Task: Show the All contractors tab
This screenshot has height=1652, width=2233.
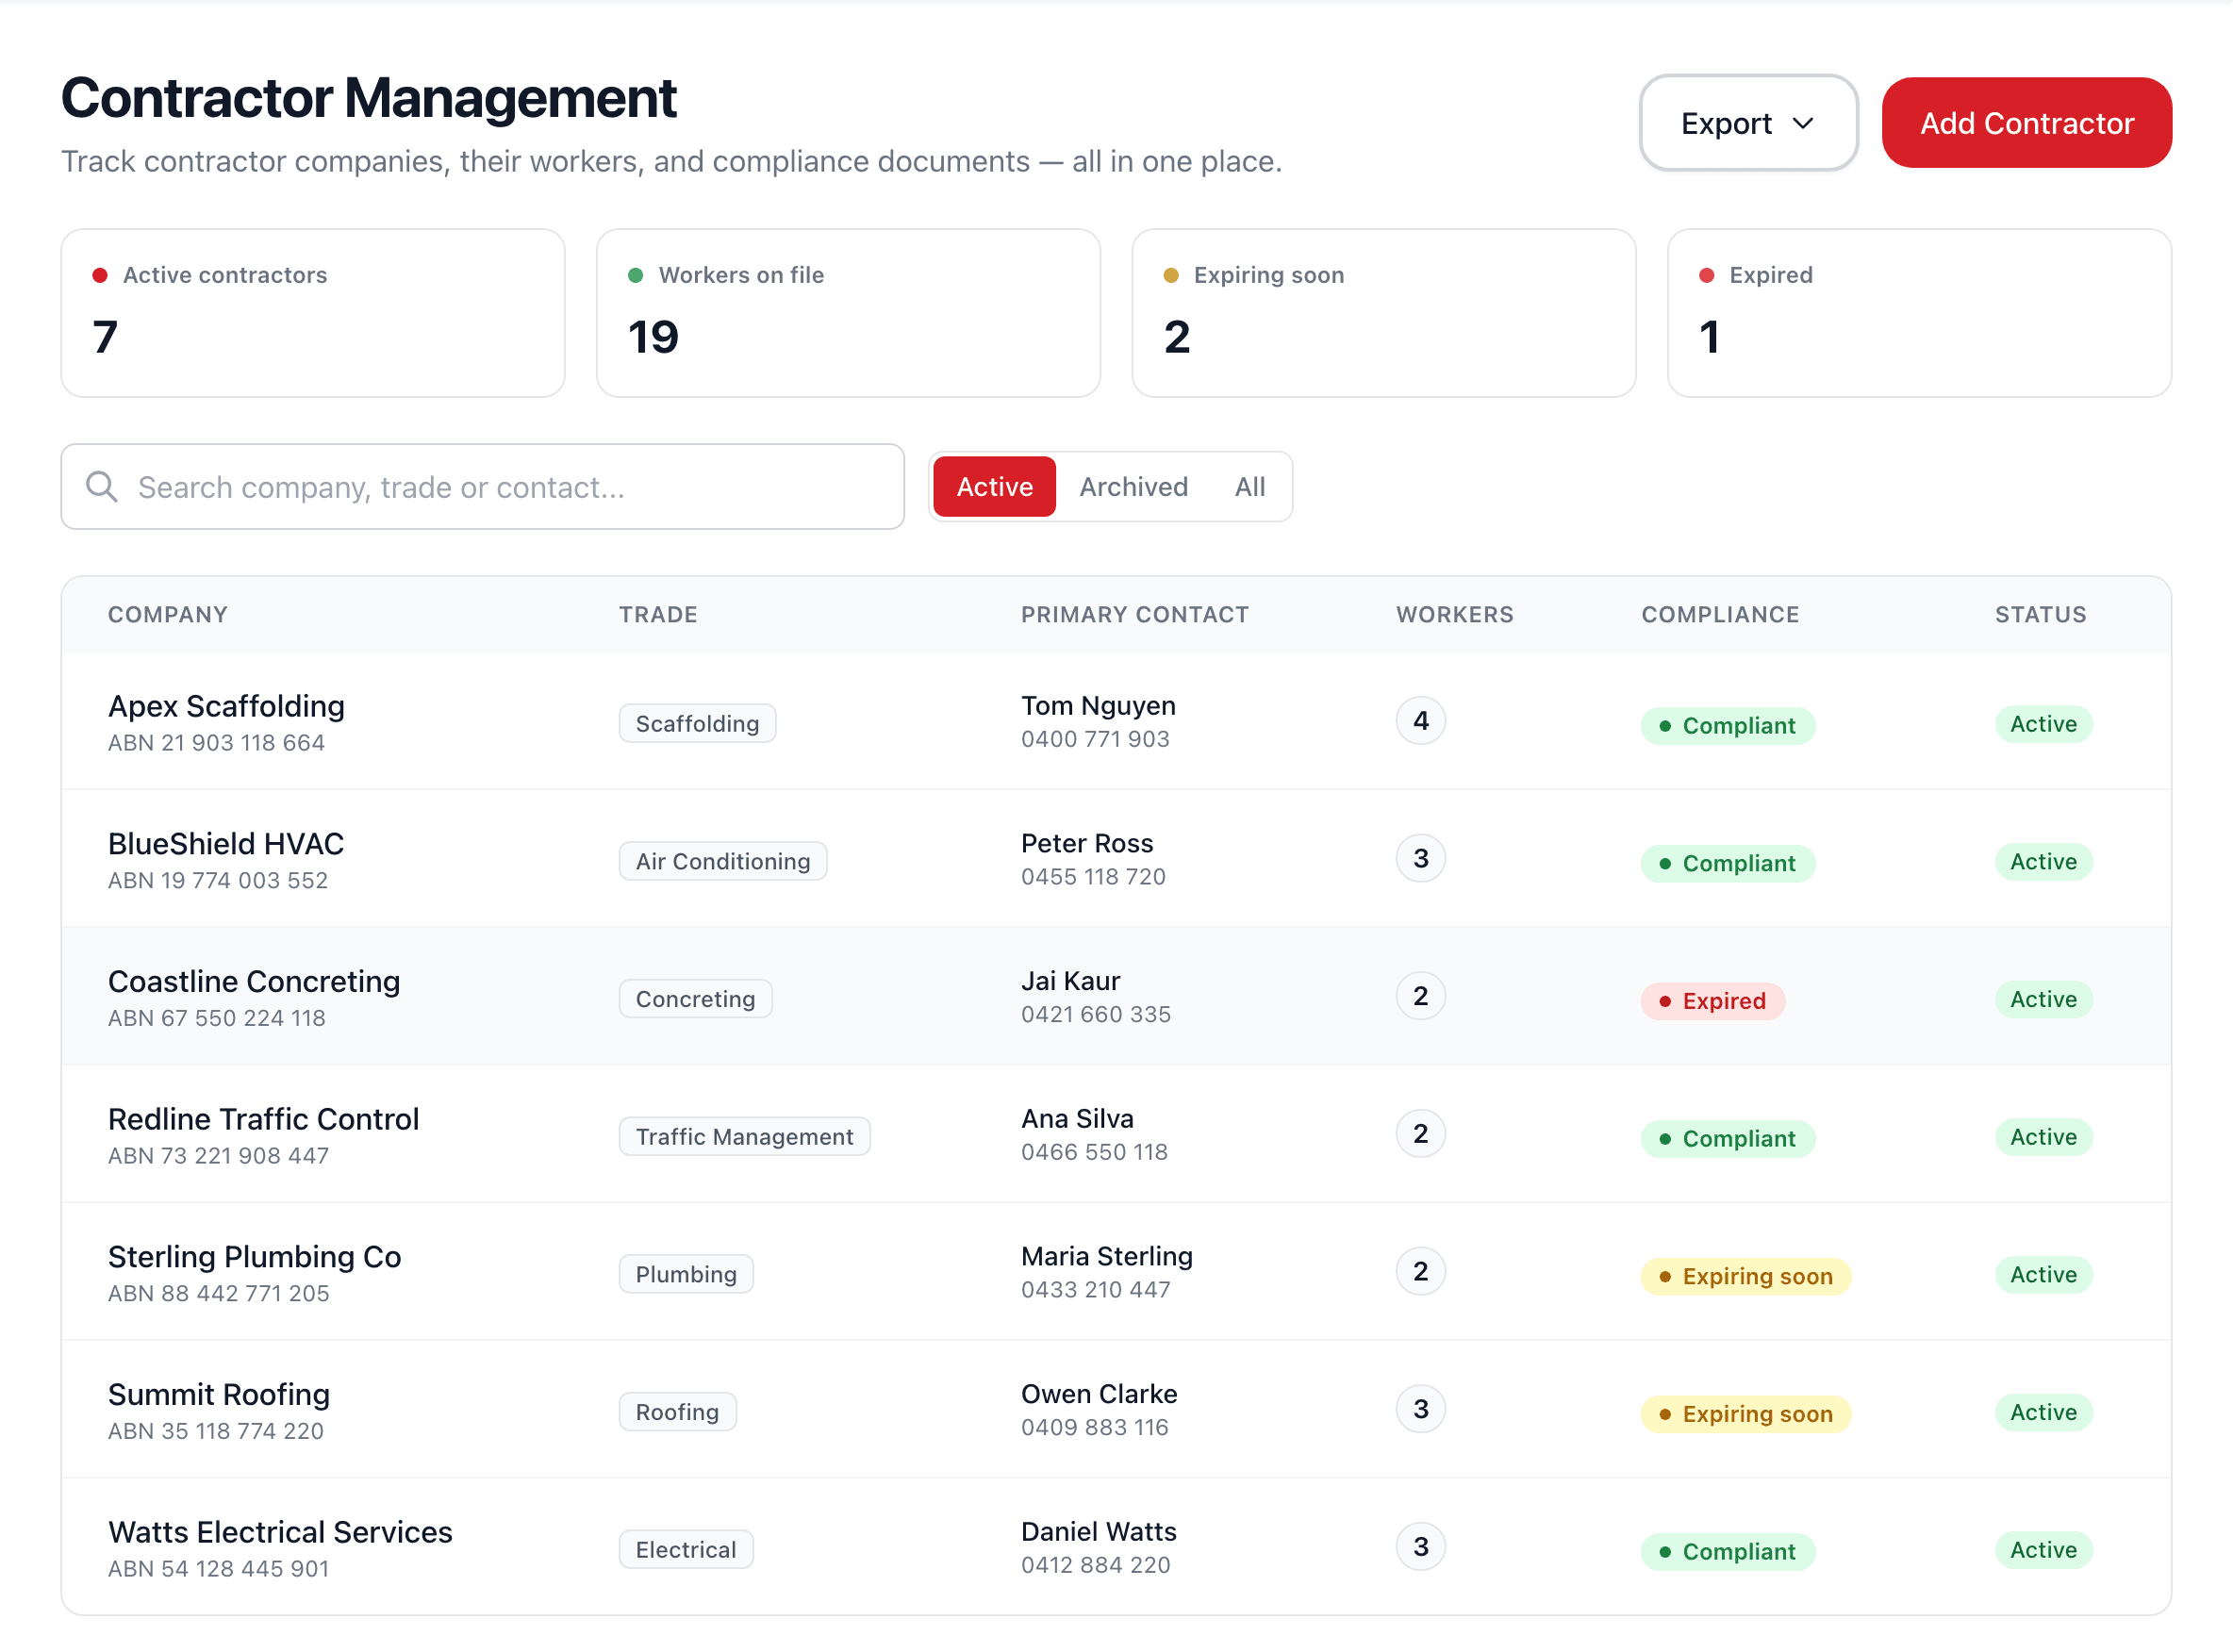Action: click(1249, 487)
